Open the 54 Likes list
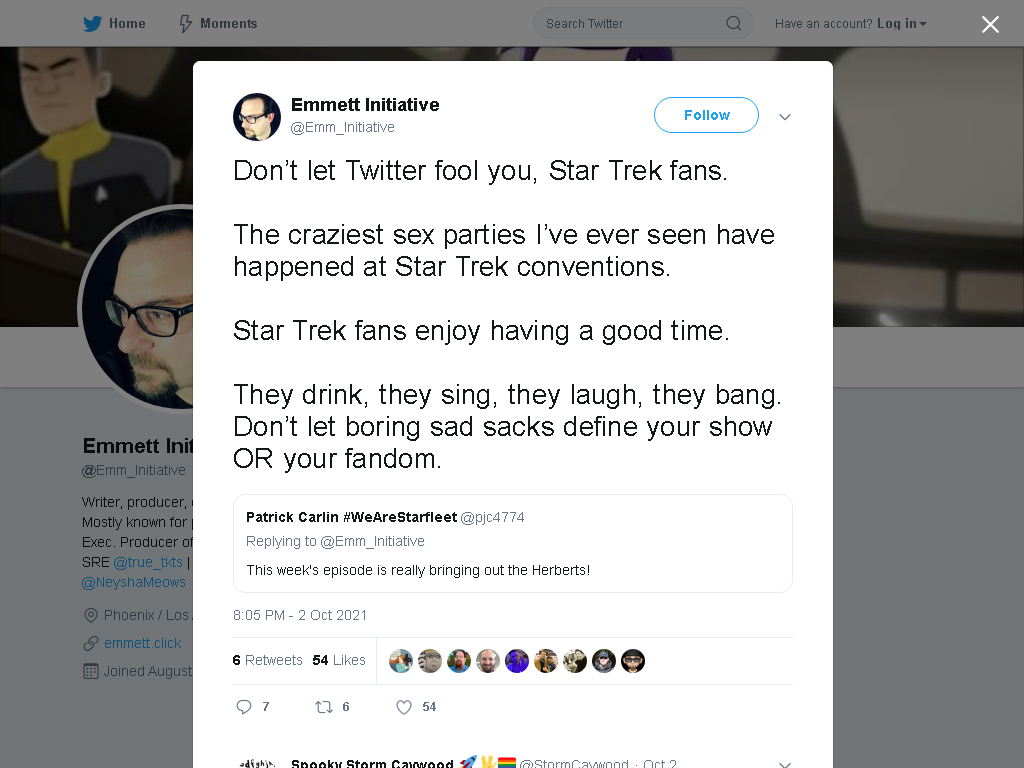This screenshot has width=1024, height=768. (339, 660)
